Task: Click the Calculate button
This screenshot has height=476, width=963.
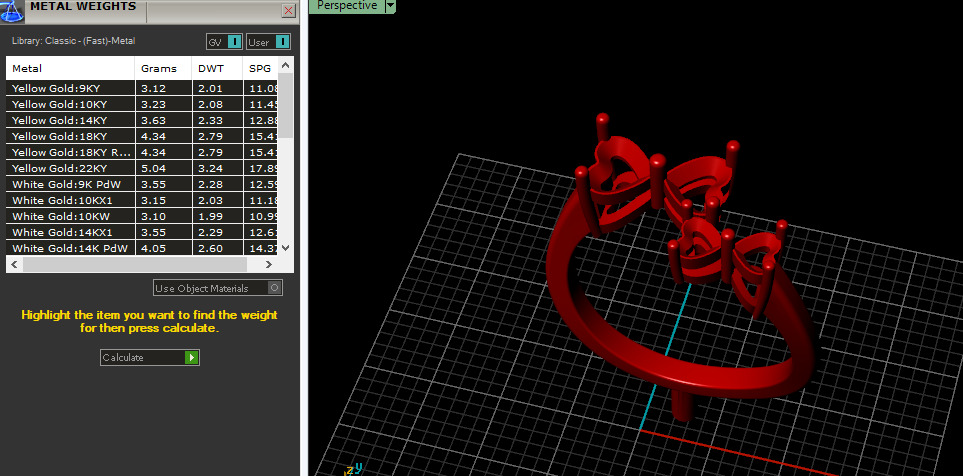Action: (x=150, y=357)
